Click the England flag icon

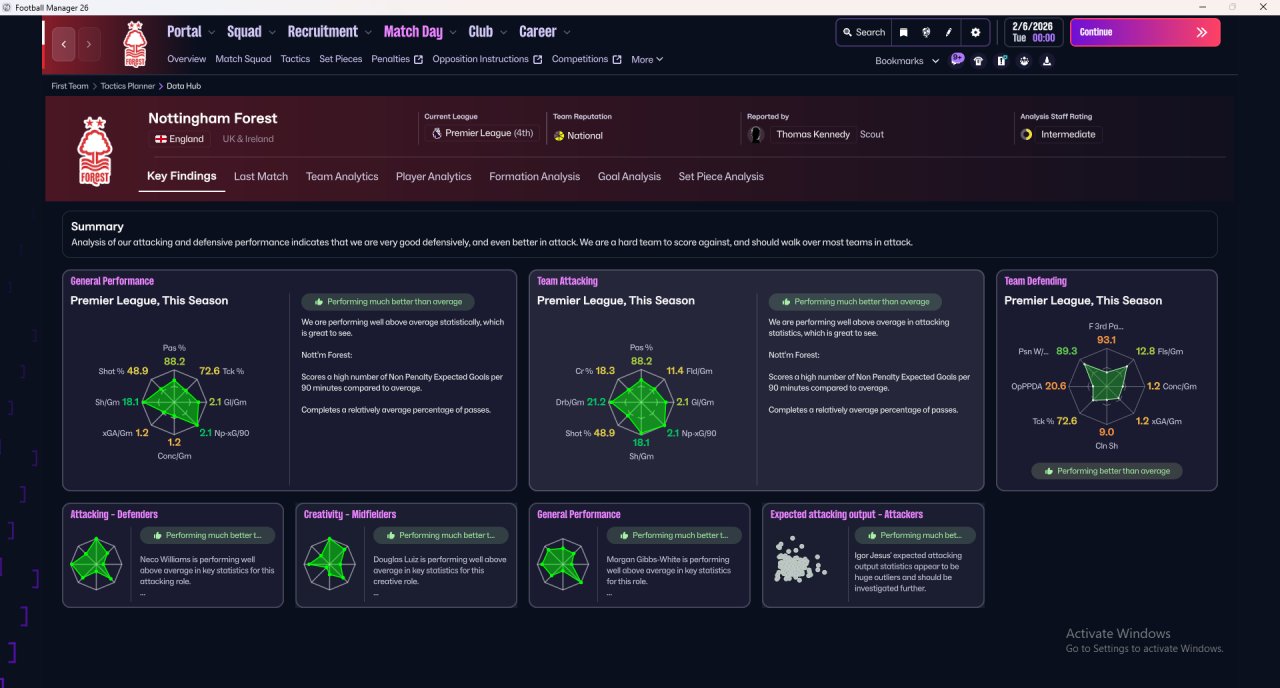click(159, 139)
